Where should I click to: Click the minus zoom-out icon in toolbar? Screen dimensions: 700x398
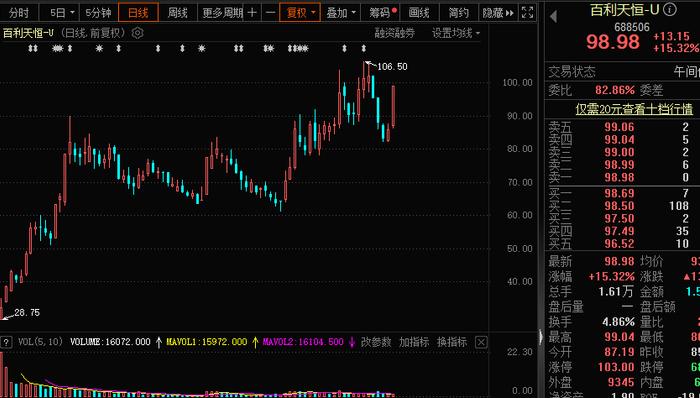click(x=271, y=12)
